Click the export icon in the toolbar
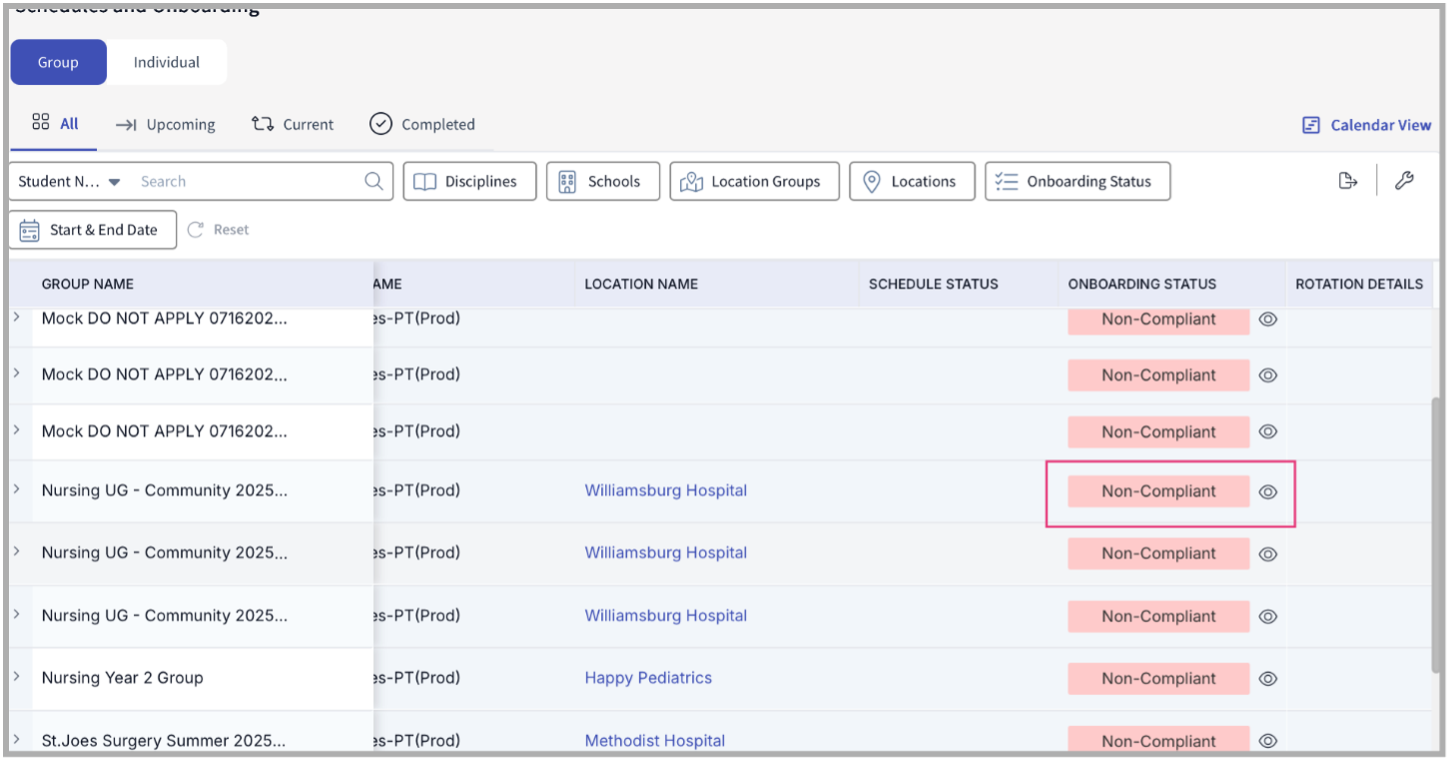This screenshot has width=1451, height=760. 1348,181
